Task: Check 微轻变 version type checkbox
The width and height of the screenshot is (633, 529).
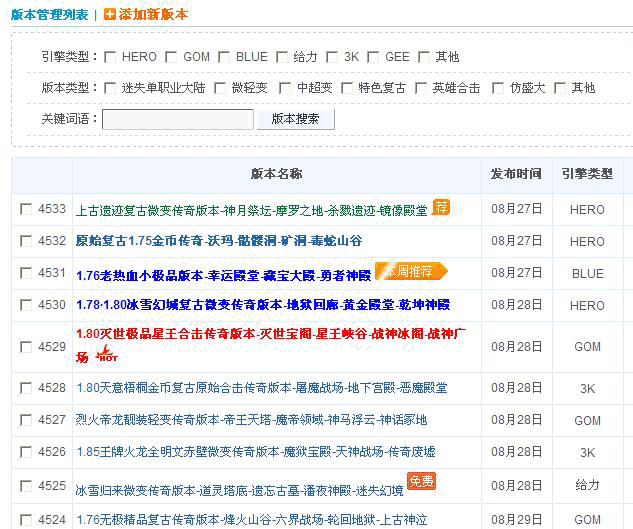Action: (220, 88)
